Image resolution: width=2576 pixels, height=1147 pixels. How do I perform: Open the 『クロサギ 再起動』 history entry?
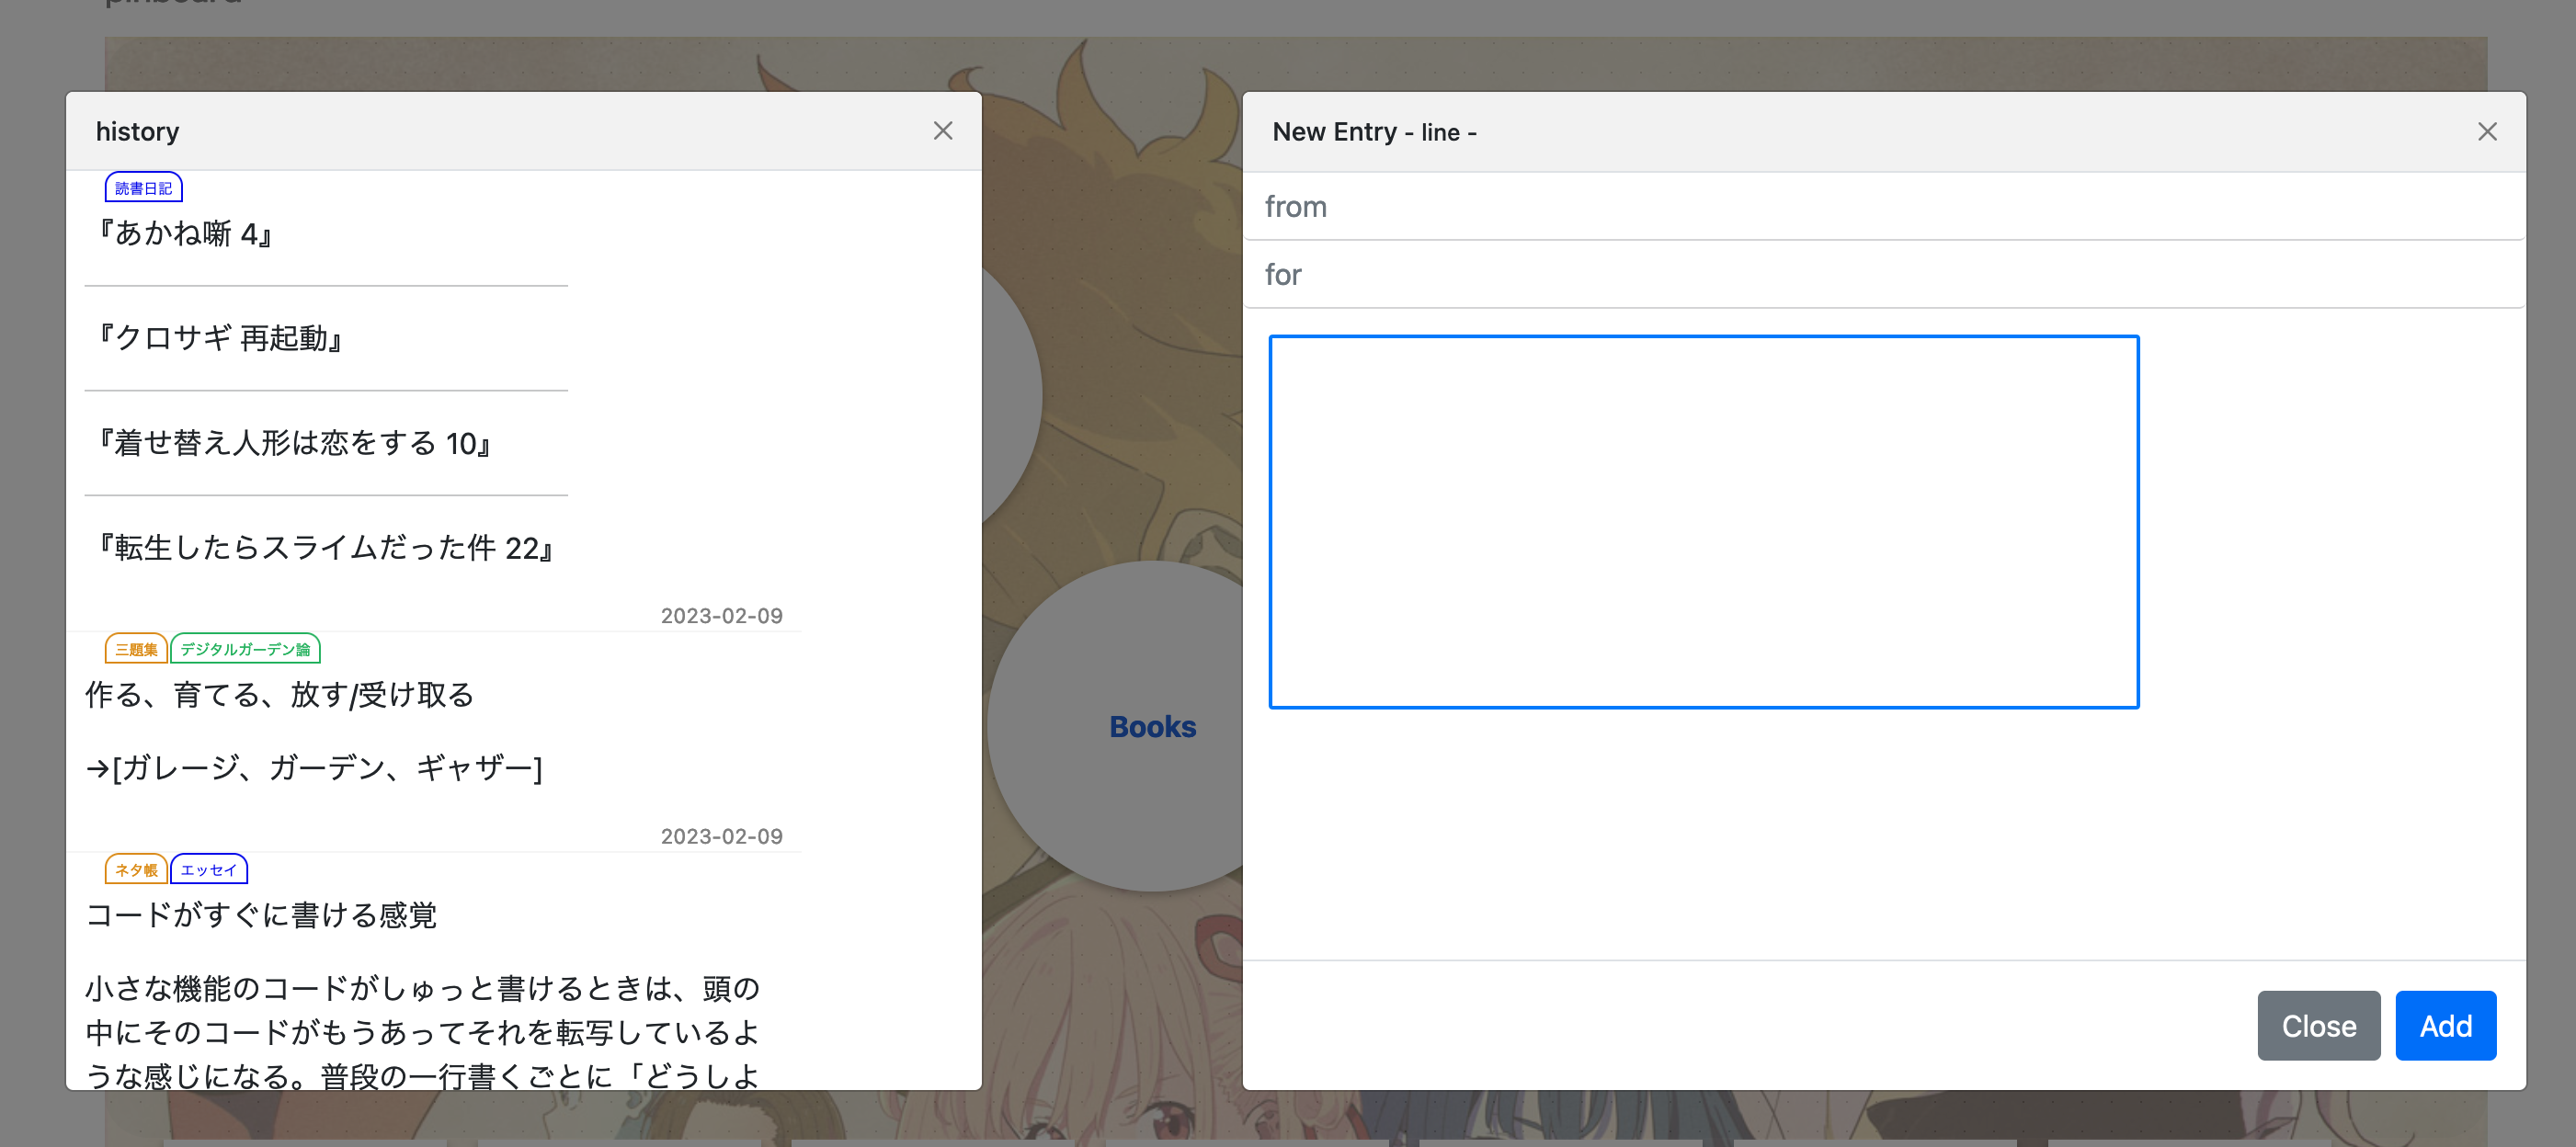click(221, 339)
